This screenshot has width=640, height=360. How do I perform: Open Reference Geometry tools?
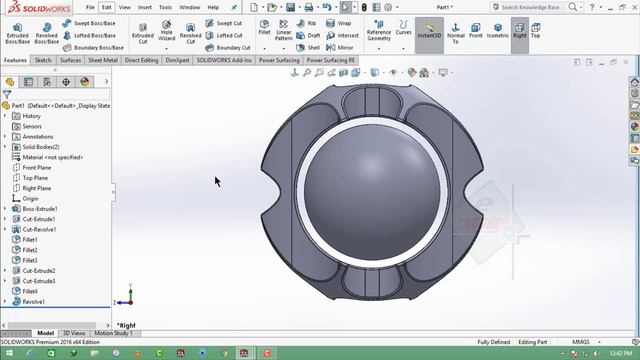pos(379,30)
